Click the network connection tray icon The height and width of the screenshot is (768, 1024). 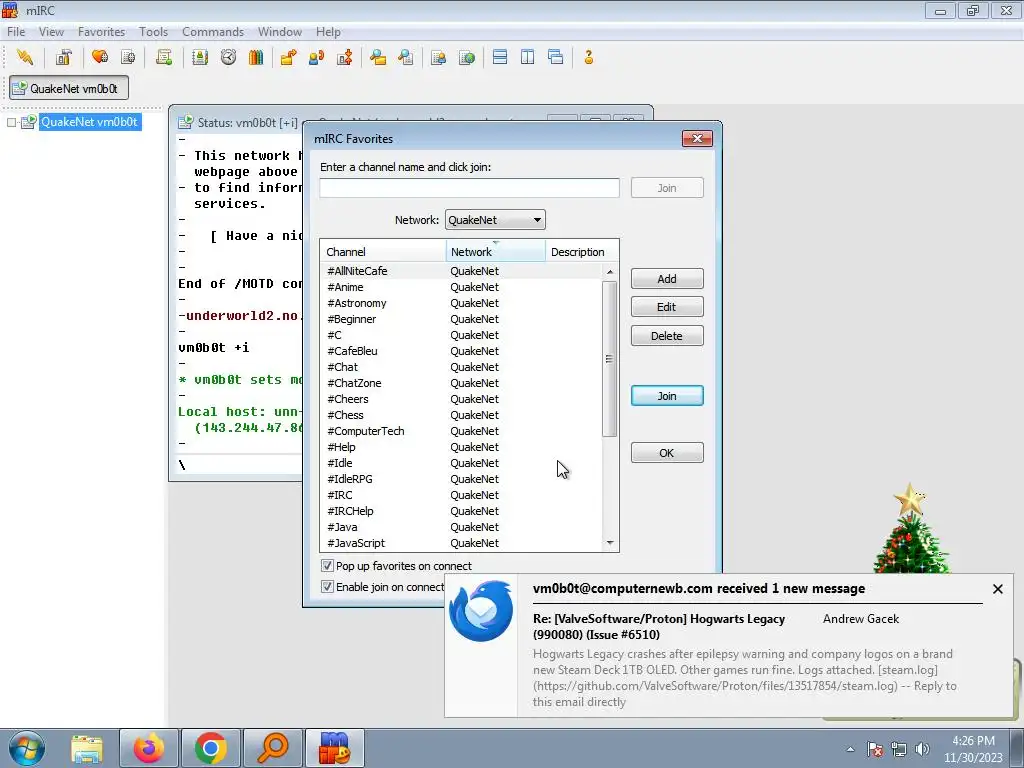tap(899, 749)
